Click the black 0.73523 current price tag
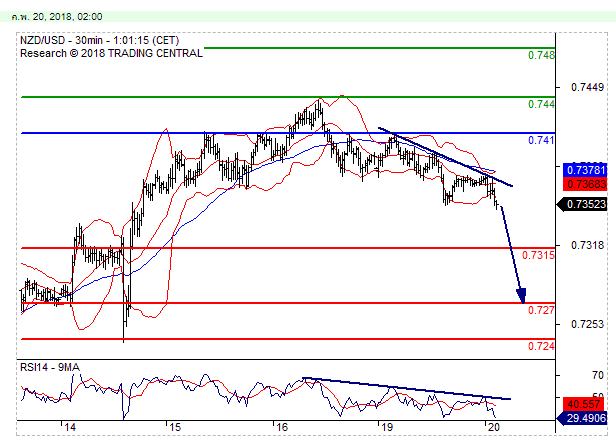 [x=582, y=204]
